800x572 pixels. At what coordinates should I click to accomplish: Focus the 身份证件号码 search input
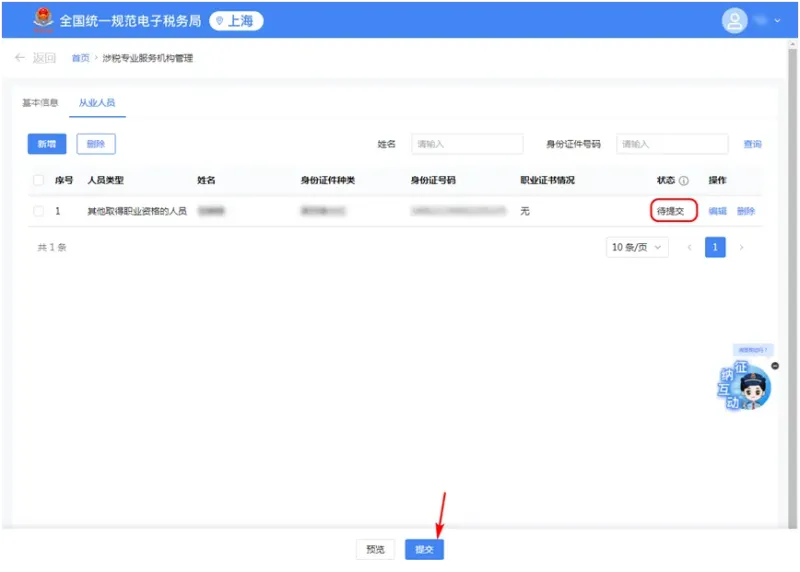pyautogui.click(x=672, y=144)
